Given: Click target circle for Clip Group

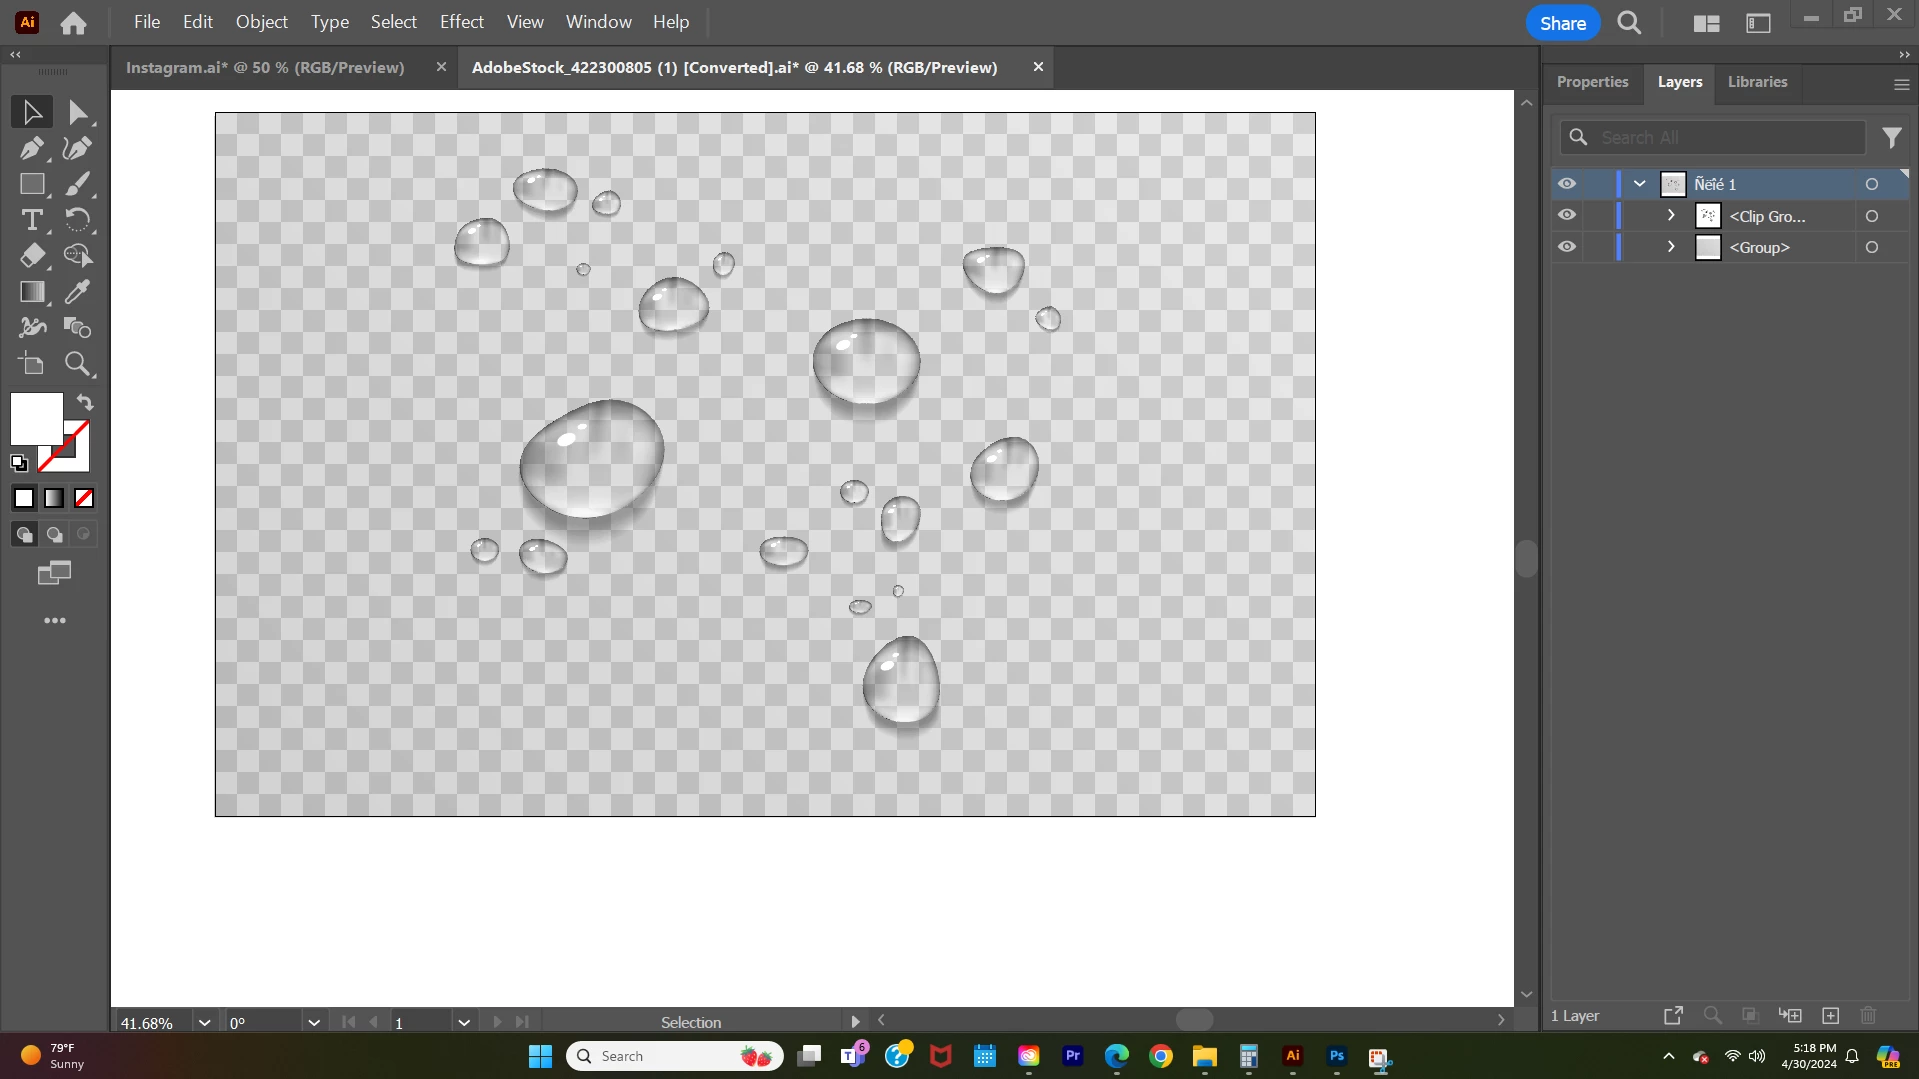Looking at the screenshot, I should point(1872,216).
